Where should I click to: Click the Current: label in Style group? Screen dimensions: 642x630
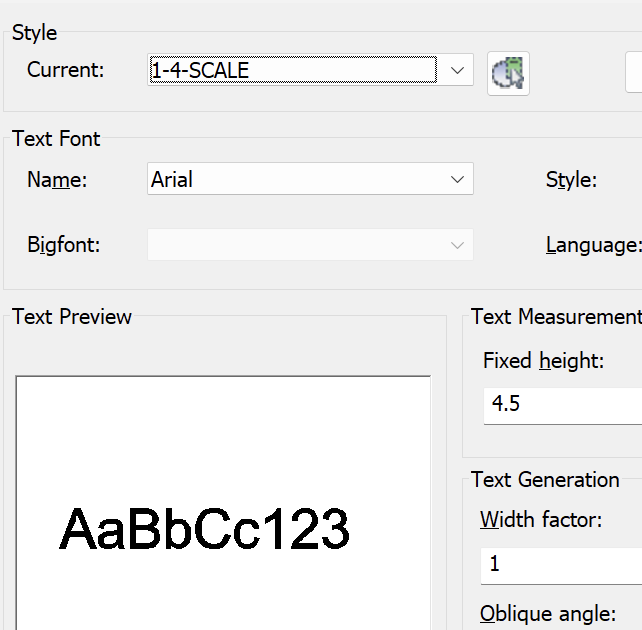tap(66, 70)
